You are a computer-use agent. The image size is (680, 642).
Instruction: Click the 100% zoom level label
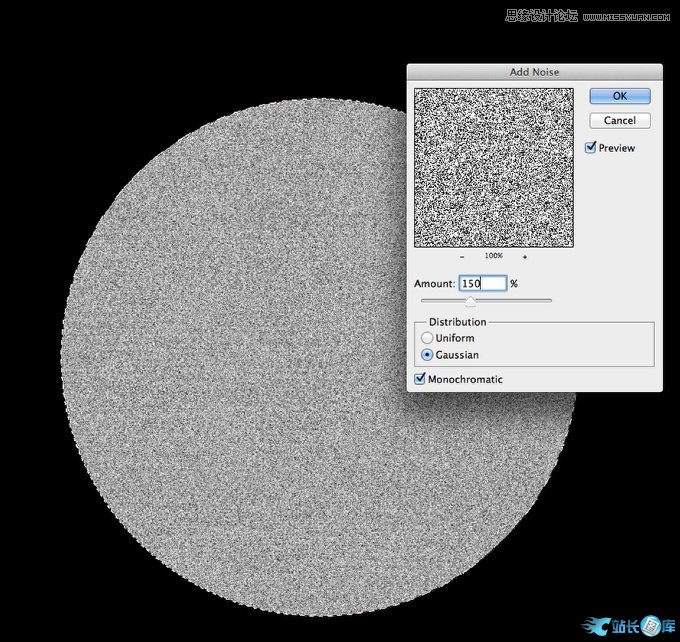coord(493,256)
